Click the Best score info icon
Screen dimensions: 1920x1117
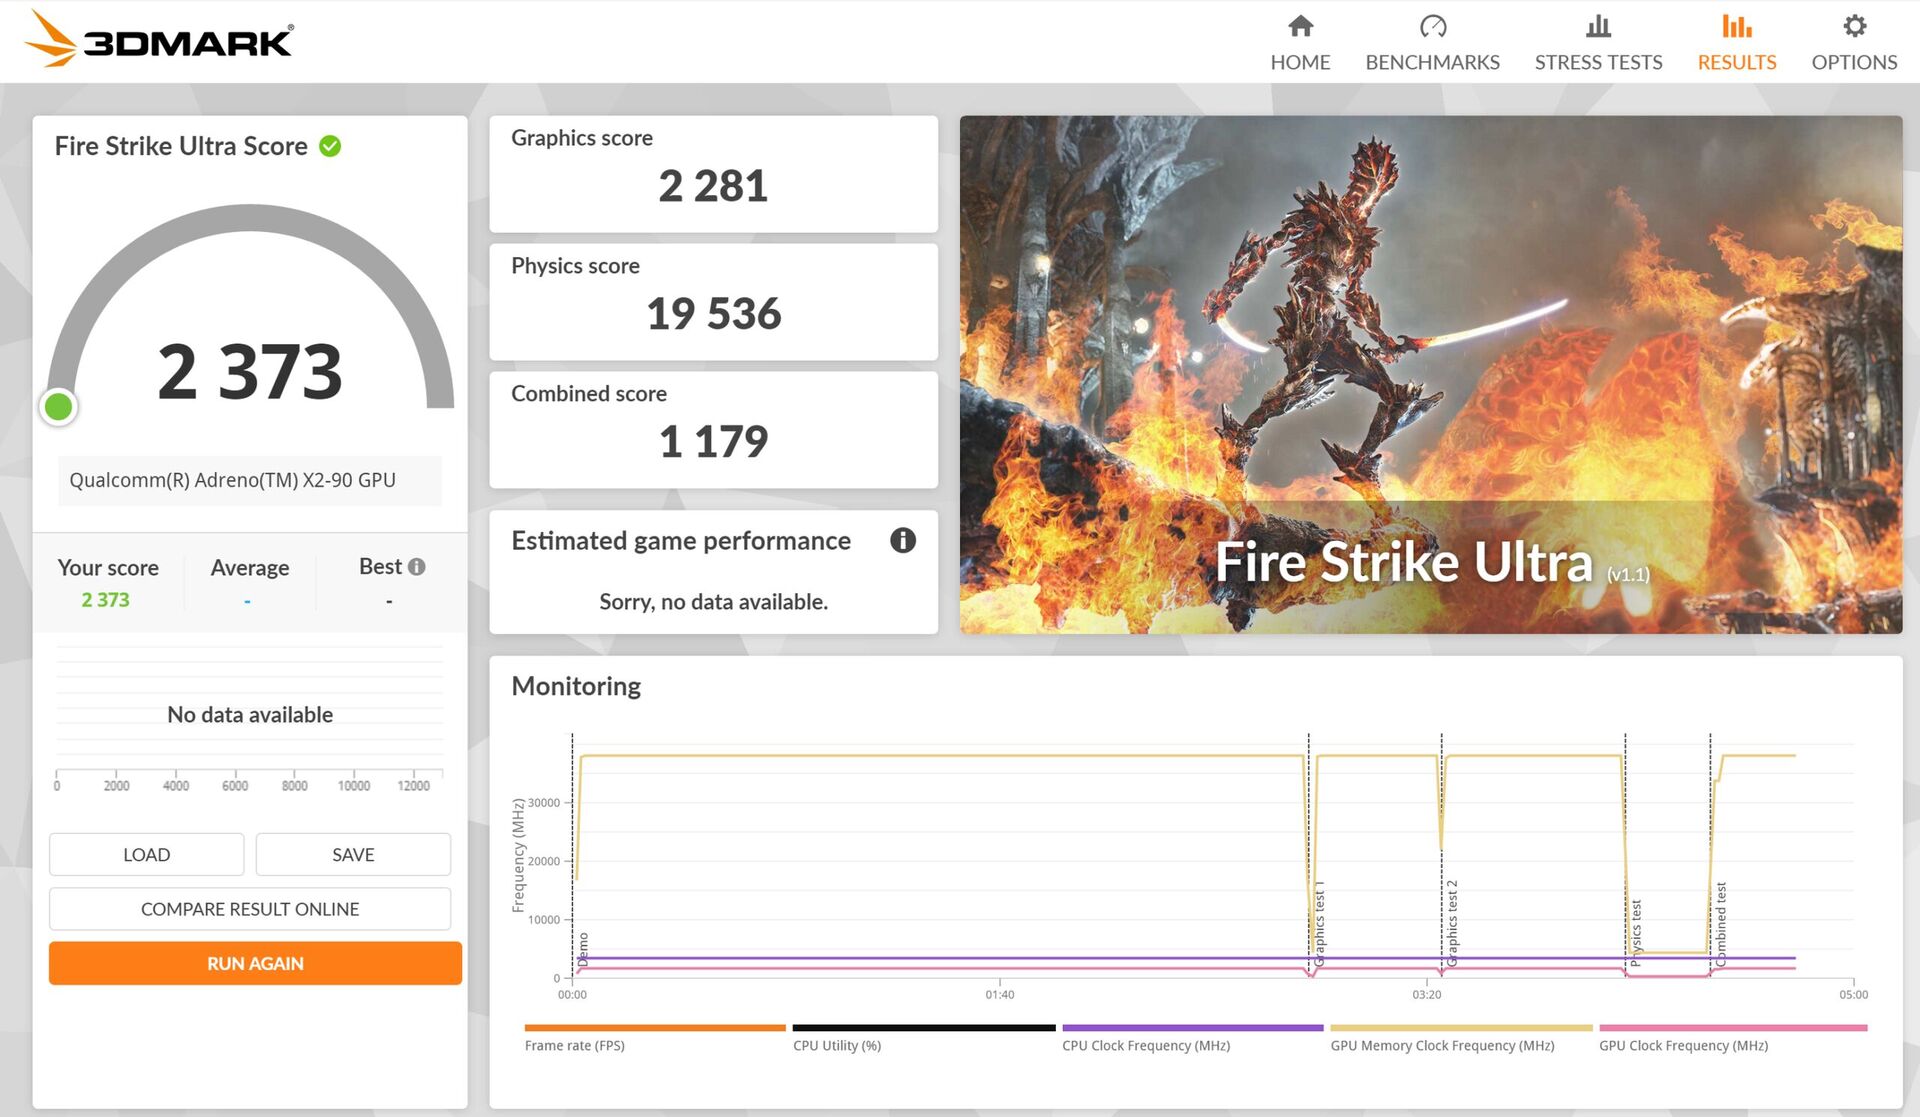coord(417,567)
